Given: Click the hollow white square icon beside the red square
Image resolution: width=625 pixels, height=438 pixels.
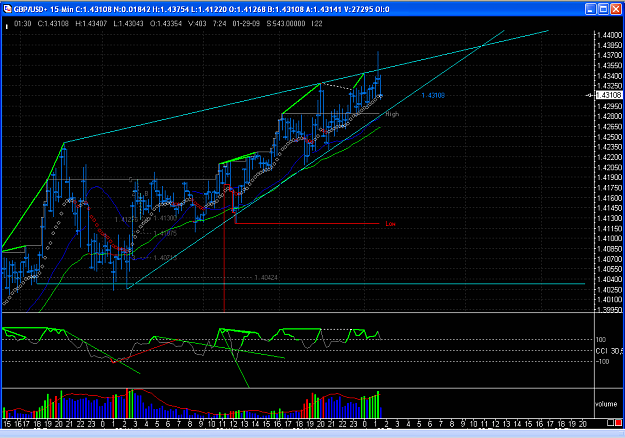Looking at the screenshot, I should 610,423.
